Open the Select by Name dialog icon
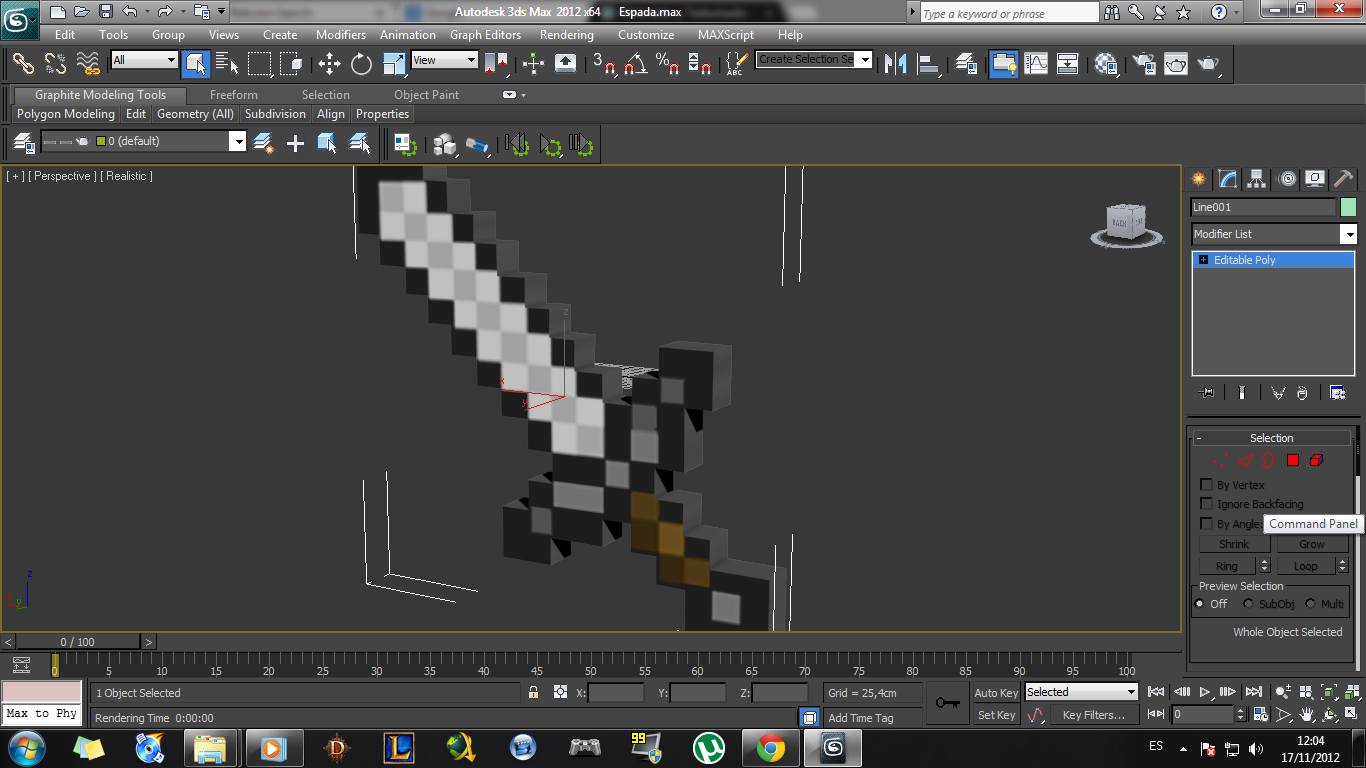Viewport: 1366px width, 768px height. coord(227,63)
